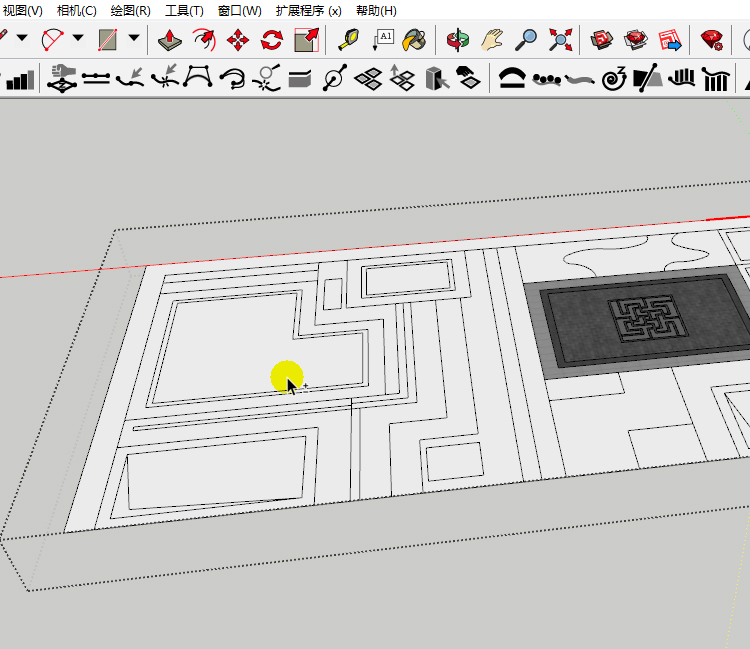Open the 绘图(R) menu
The width and height of the screenshot is (750, 649).
[x=131, y=11]
